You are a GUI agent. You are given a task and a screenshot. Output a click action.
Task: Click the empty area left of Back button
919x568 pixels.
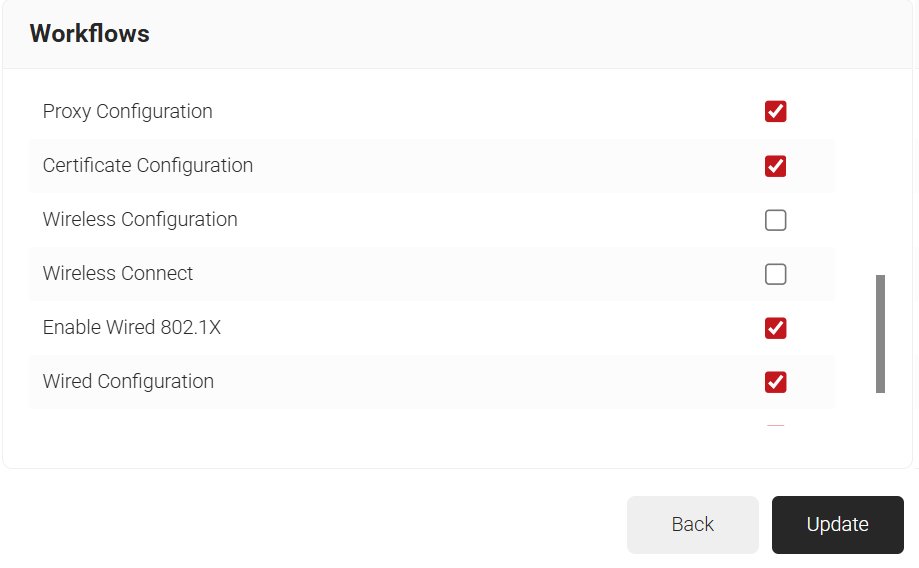click(x=300, y=525)
